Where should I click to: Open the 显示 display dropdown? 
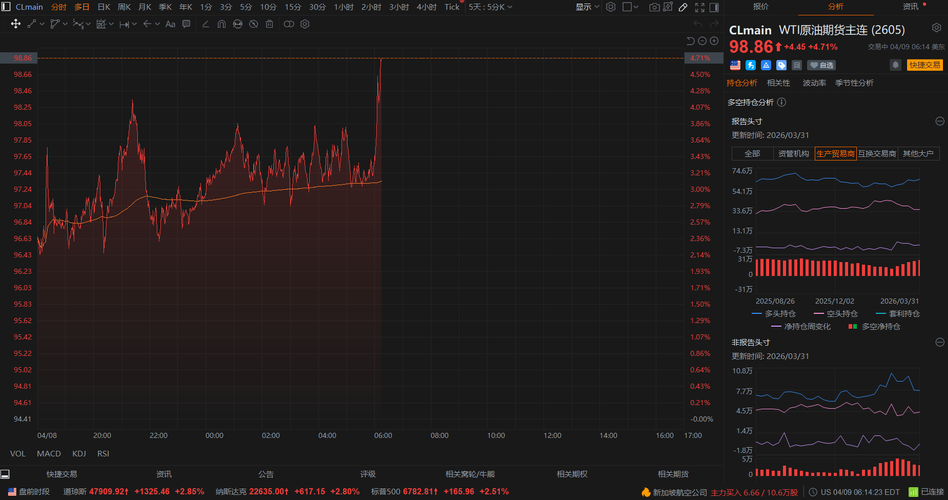tap(587, 7)
